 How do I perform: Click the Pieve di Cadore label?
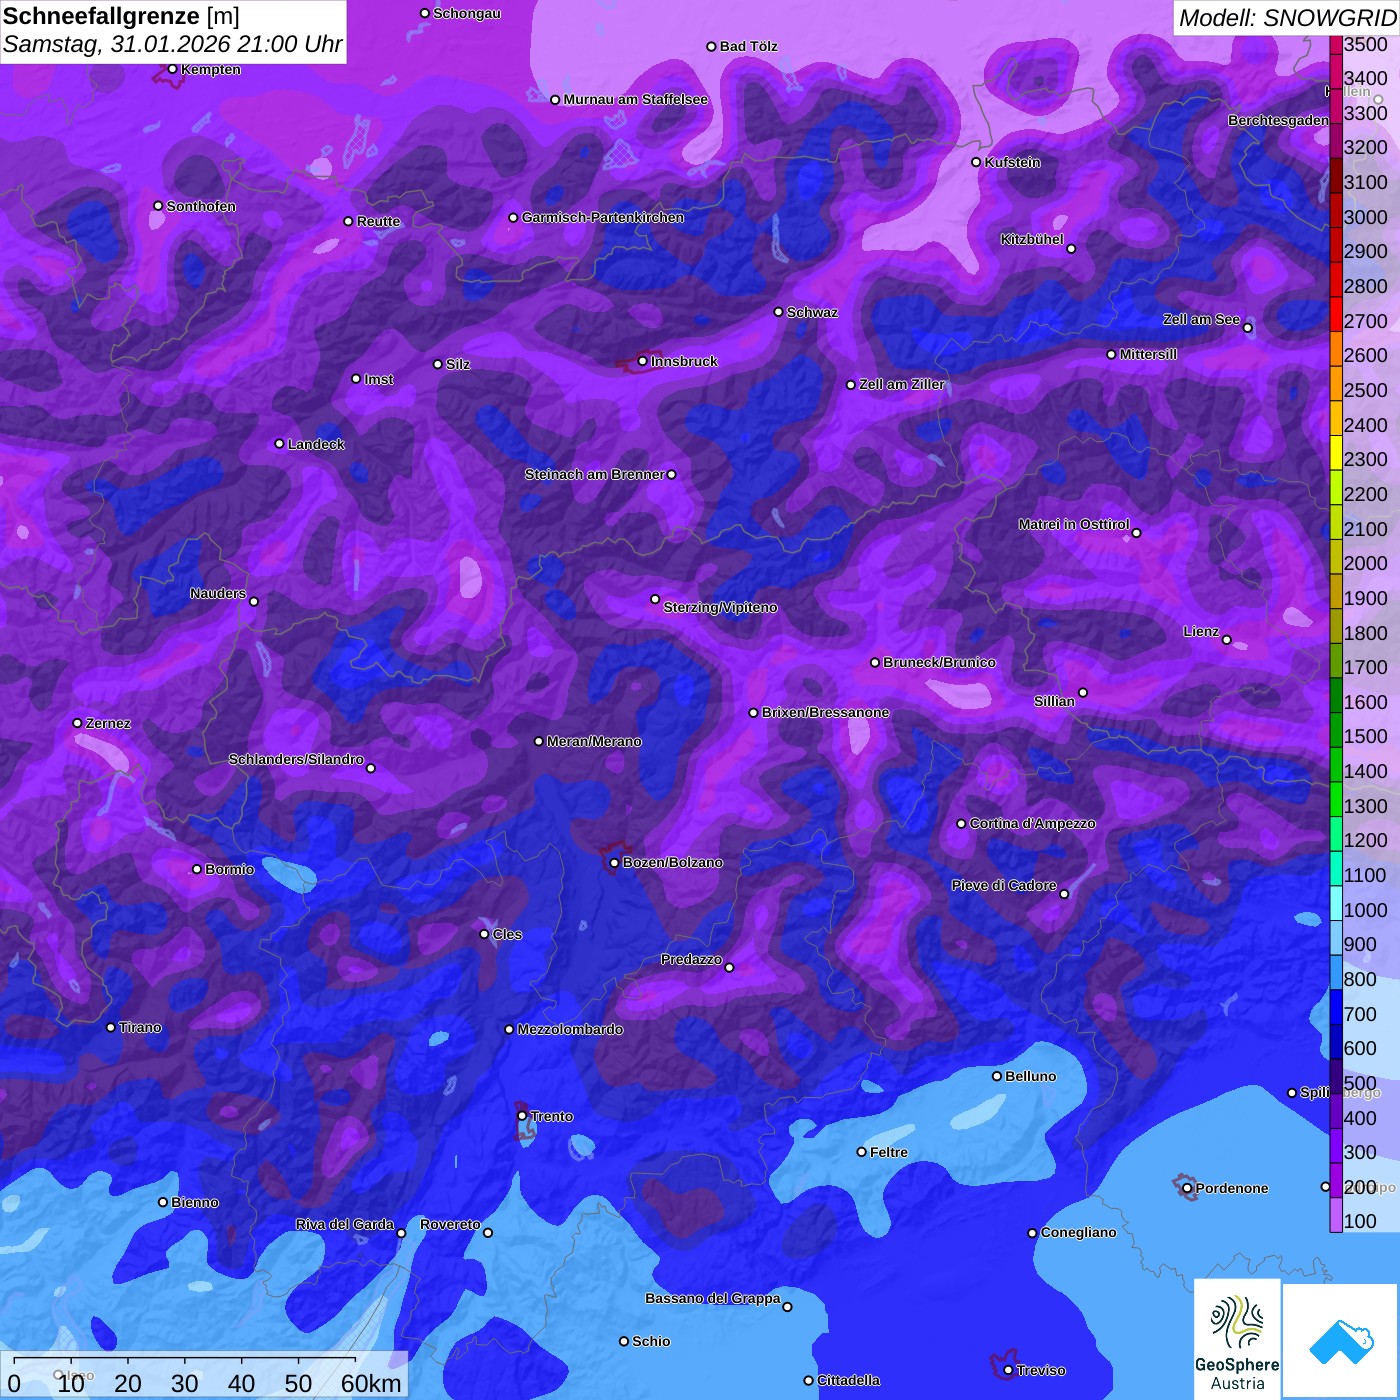[1004, 885]
